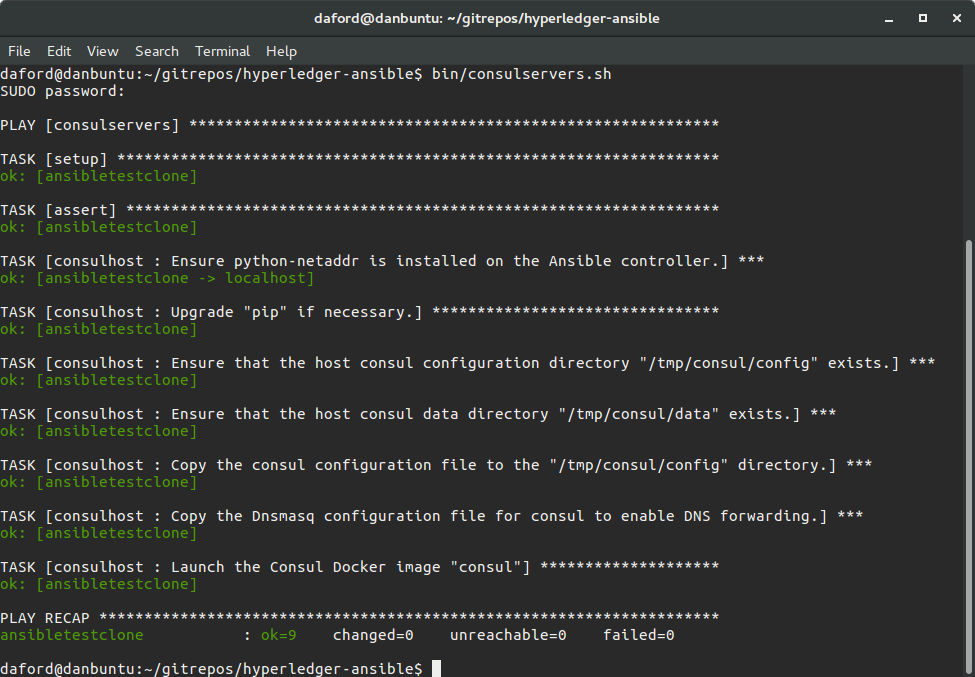Open the Terminal menu
This screenshot has height=677, width=975.
click(x=222, y=51)
